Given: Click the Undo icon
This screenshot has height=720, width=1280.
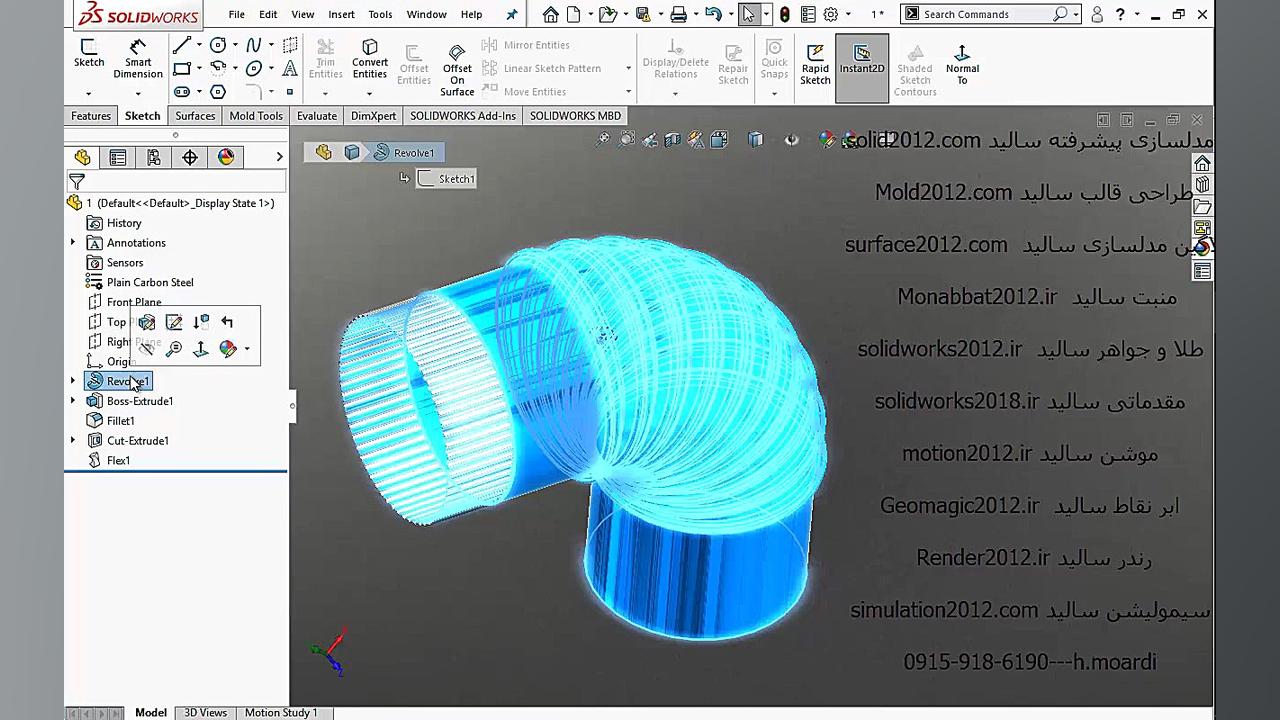Looking at the screenshot, I should coord(713,14).
